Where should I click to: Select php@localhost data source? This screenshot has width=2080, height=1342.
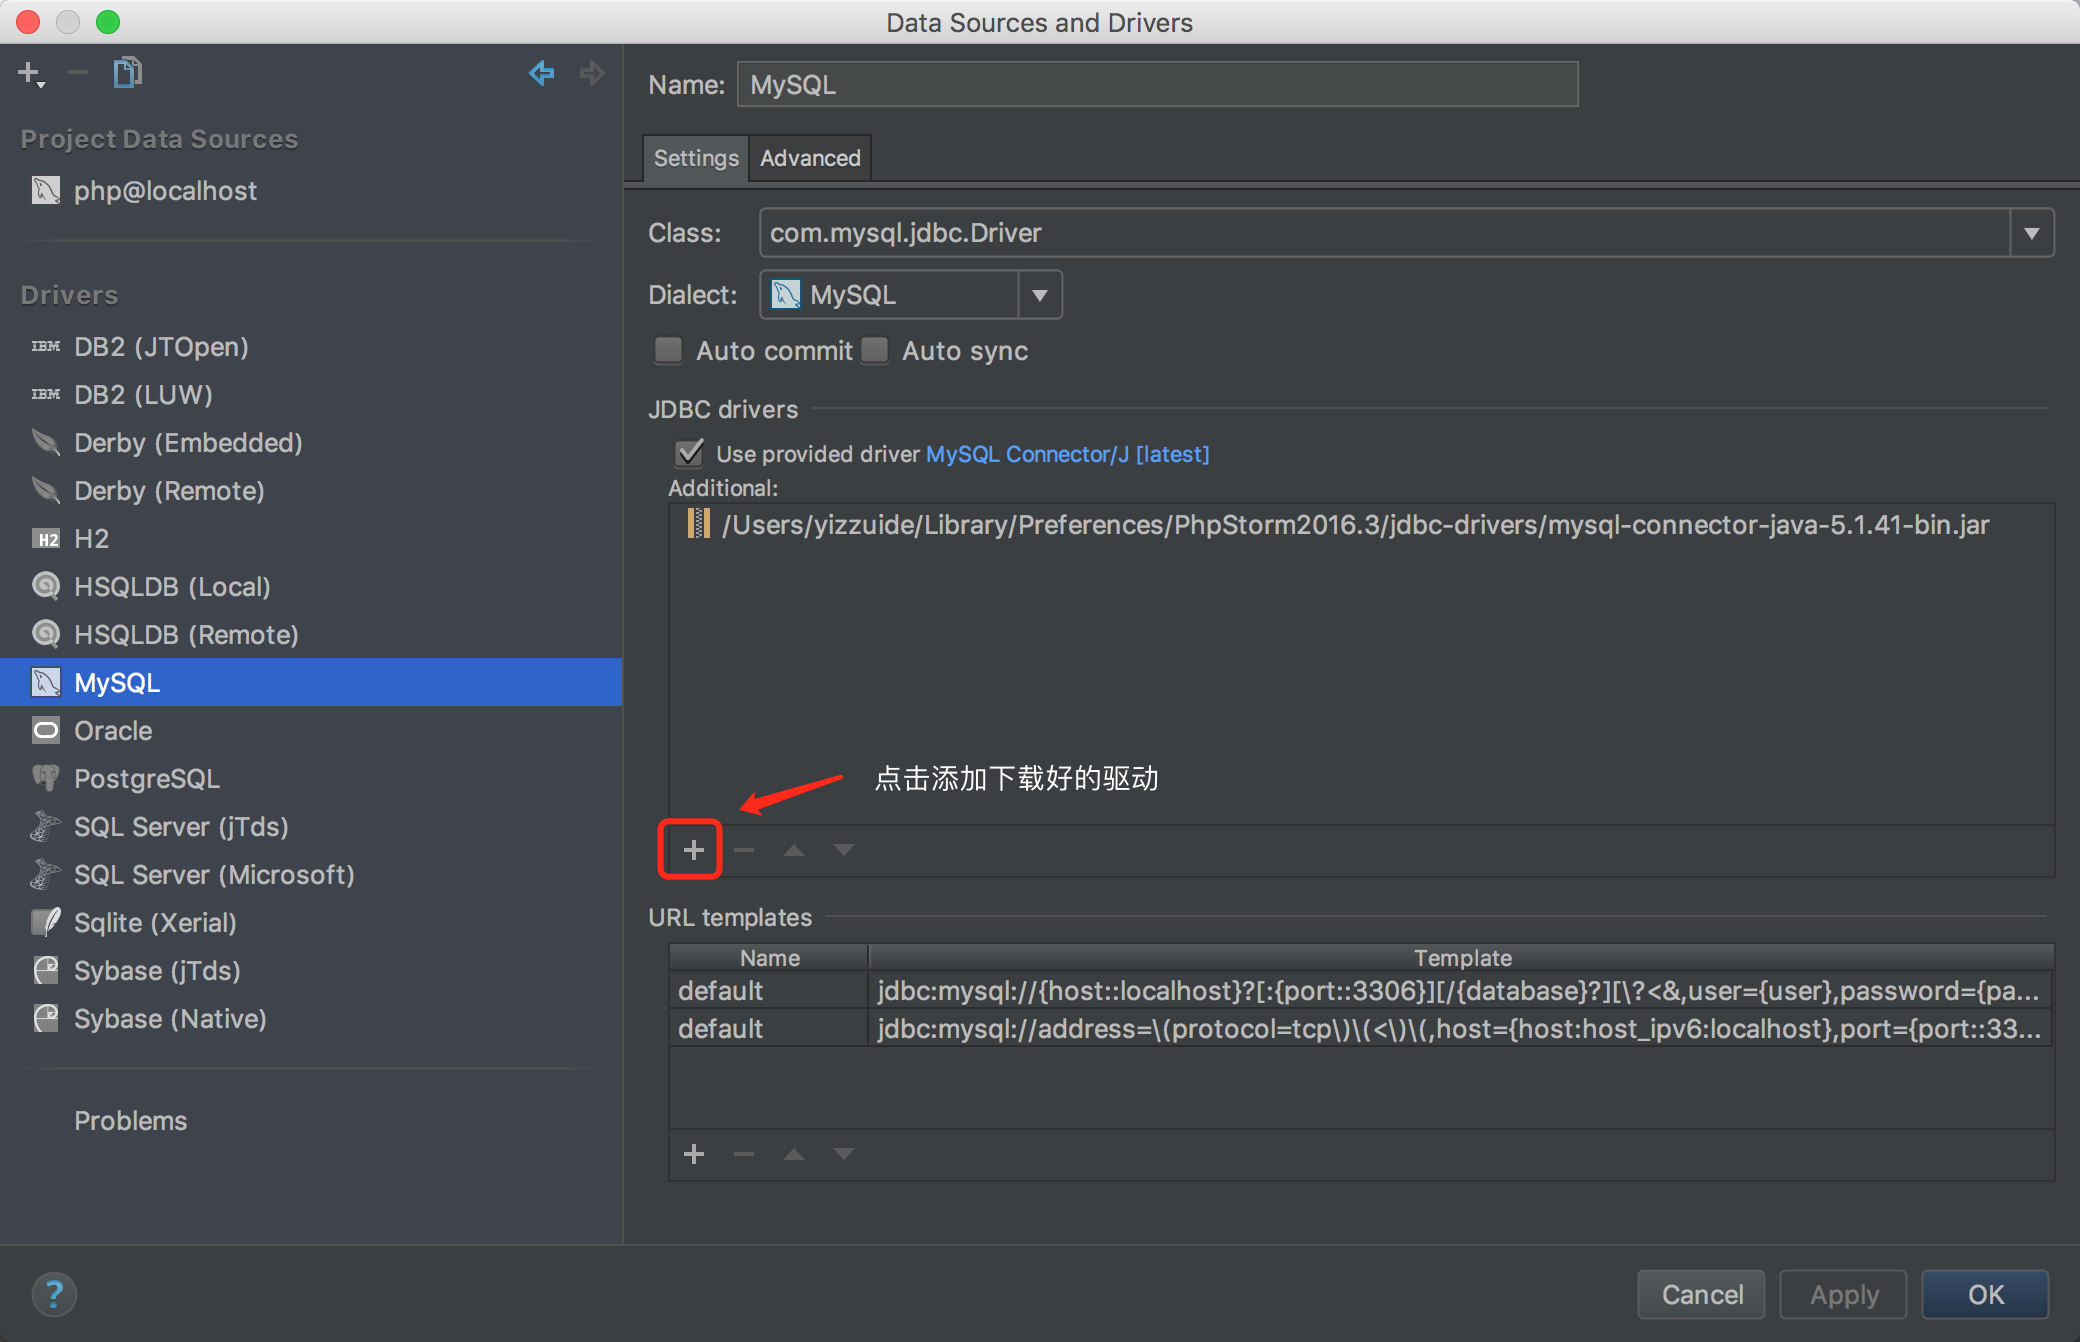pyautogui.click(x=311, y=190)
